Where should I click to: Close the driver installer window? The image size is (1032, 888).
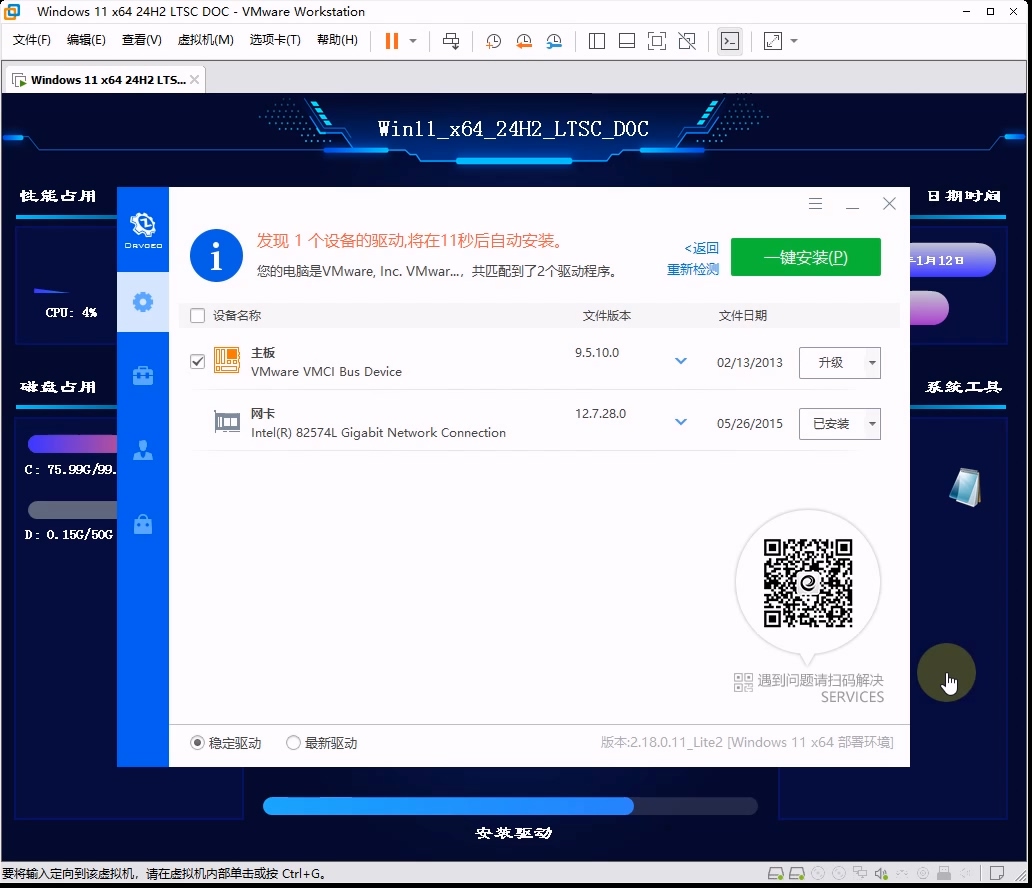(889, 204)
